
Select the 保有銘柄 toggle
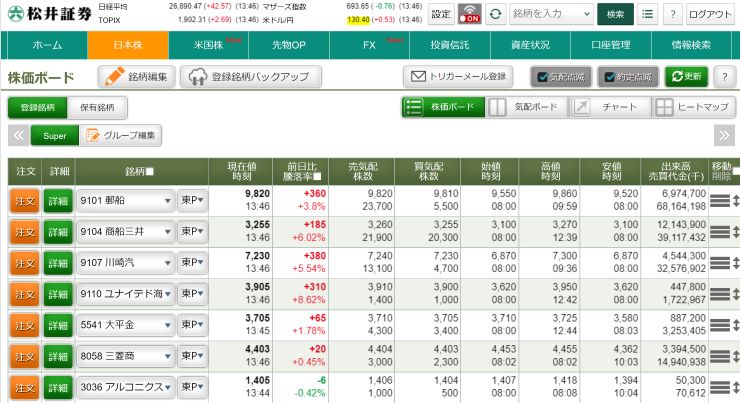click(97, 108)
